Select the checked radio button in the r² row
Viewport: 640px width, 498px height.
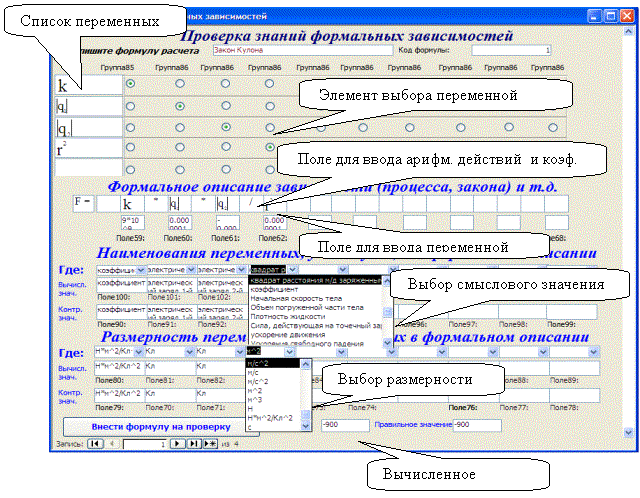point(270,147)
